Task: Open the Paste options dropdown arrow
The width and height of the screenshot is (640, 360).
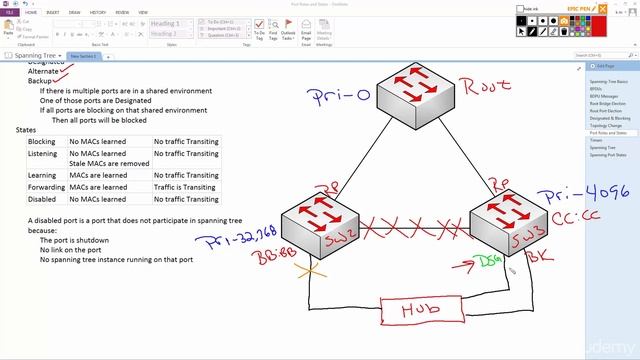Action: [8, 38]
